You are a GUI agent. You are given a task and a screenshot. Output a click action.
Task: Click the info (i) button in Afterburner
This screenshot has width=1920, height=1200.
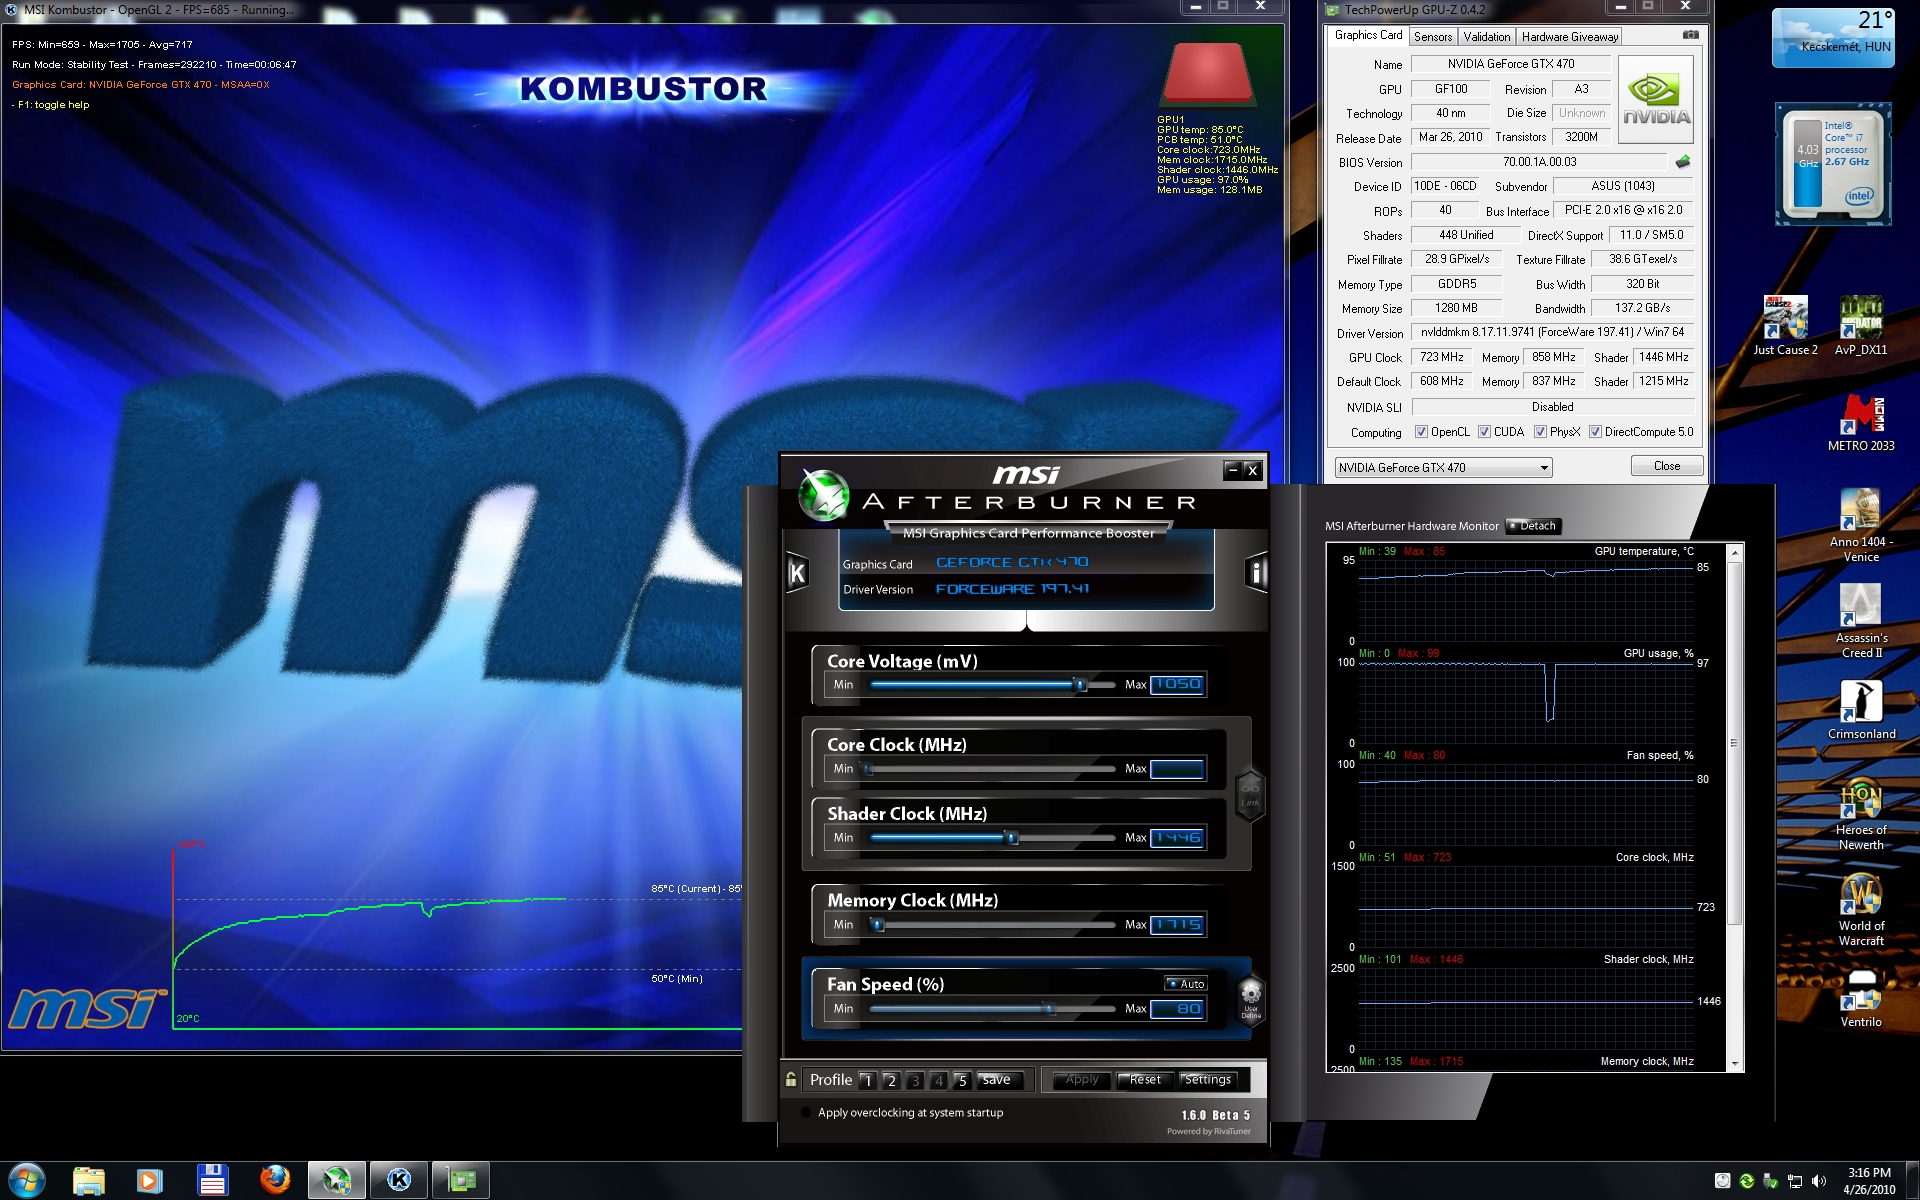(1257, 572)
